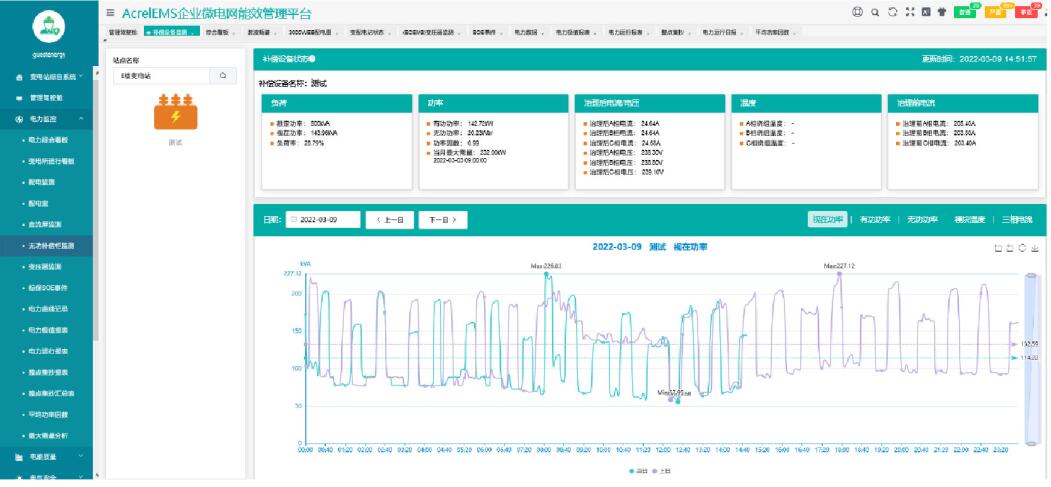The image size is (1051, 487).
Task: Click the hamburger menu collapse icon
Action: [x=110, y=13]
